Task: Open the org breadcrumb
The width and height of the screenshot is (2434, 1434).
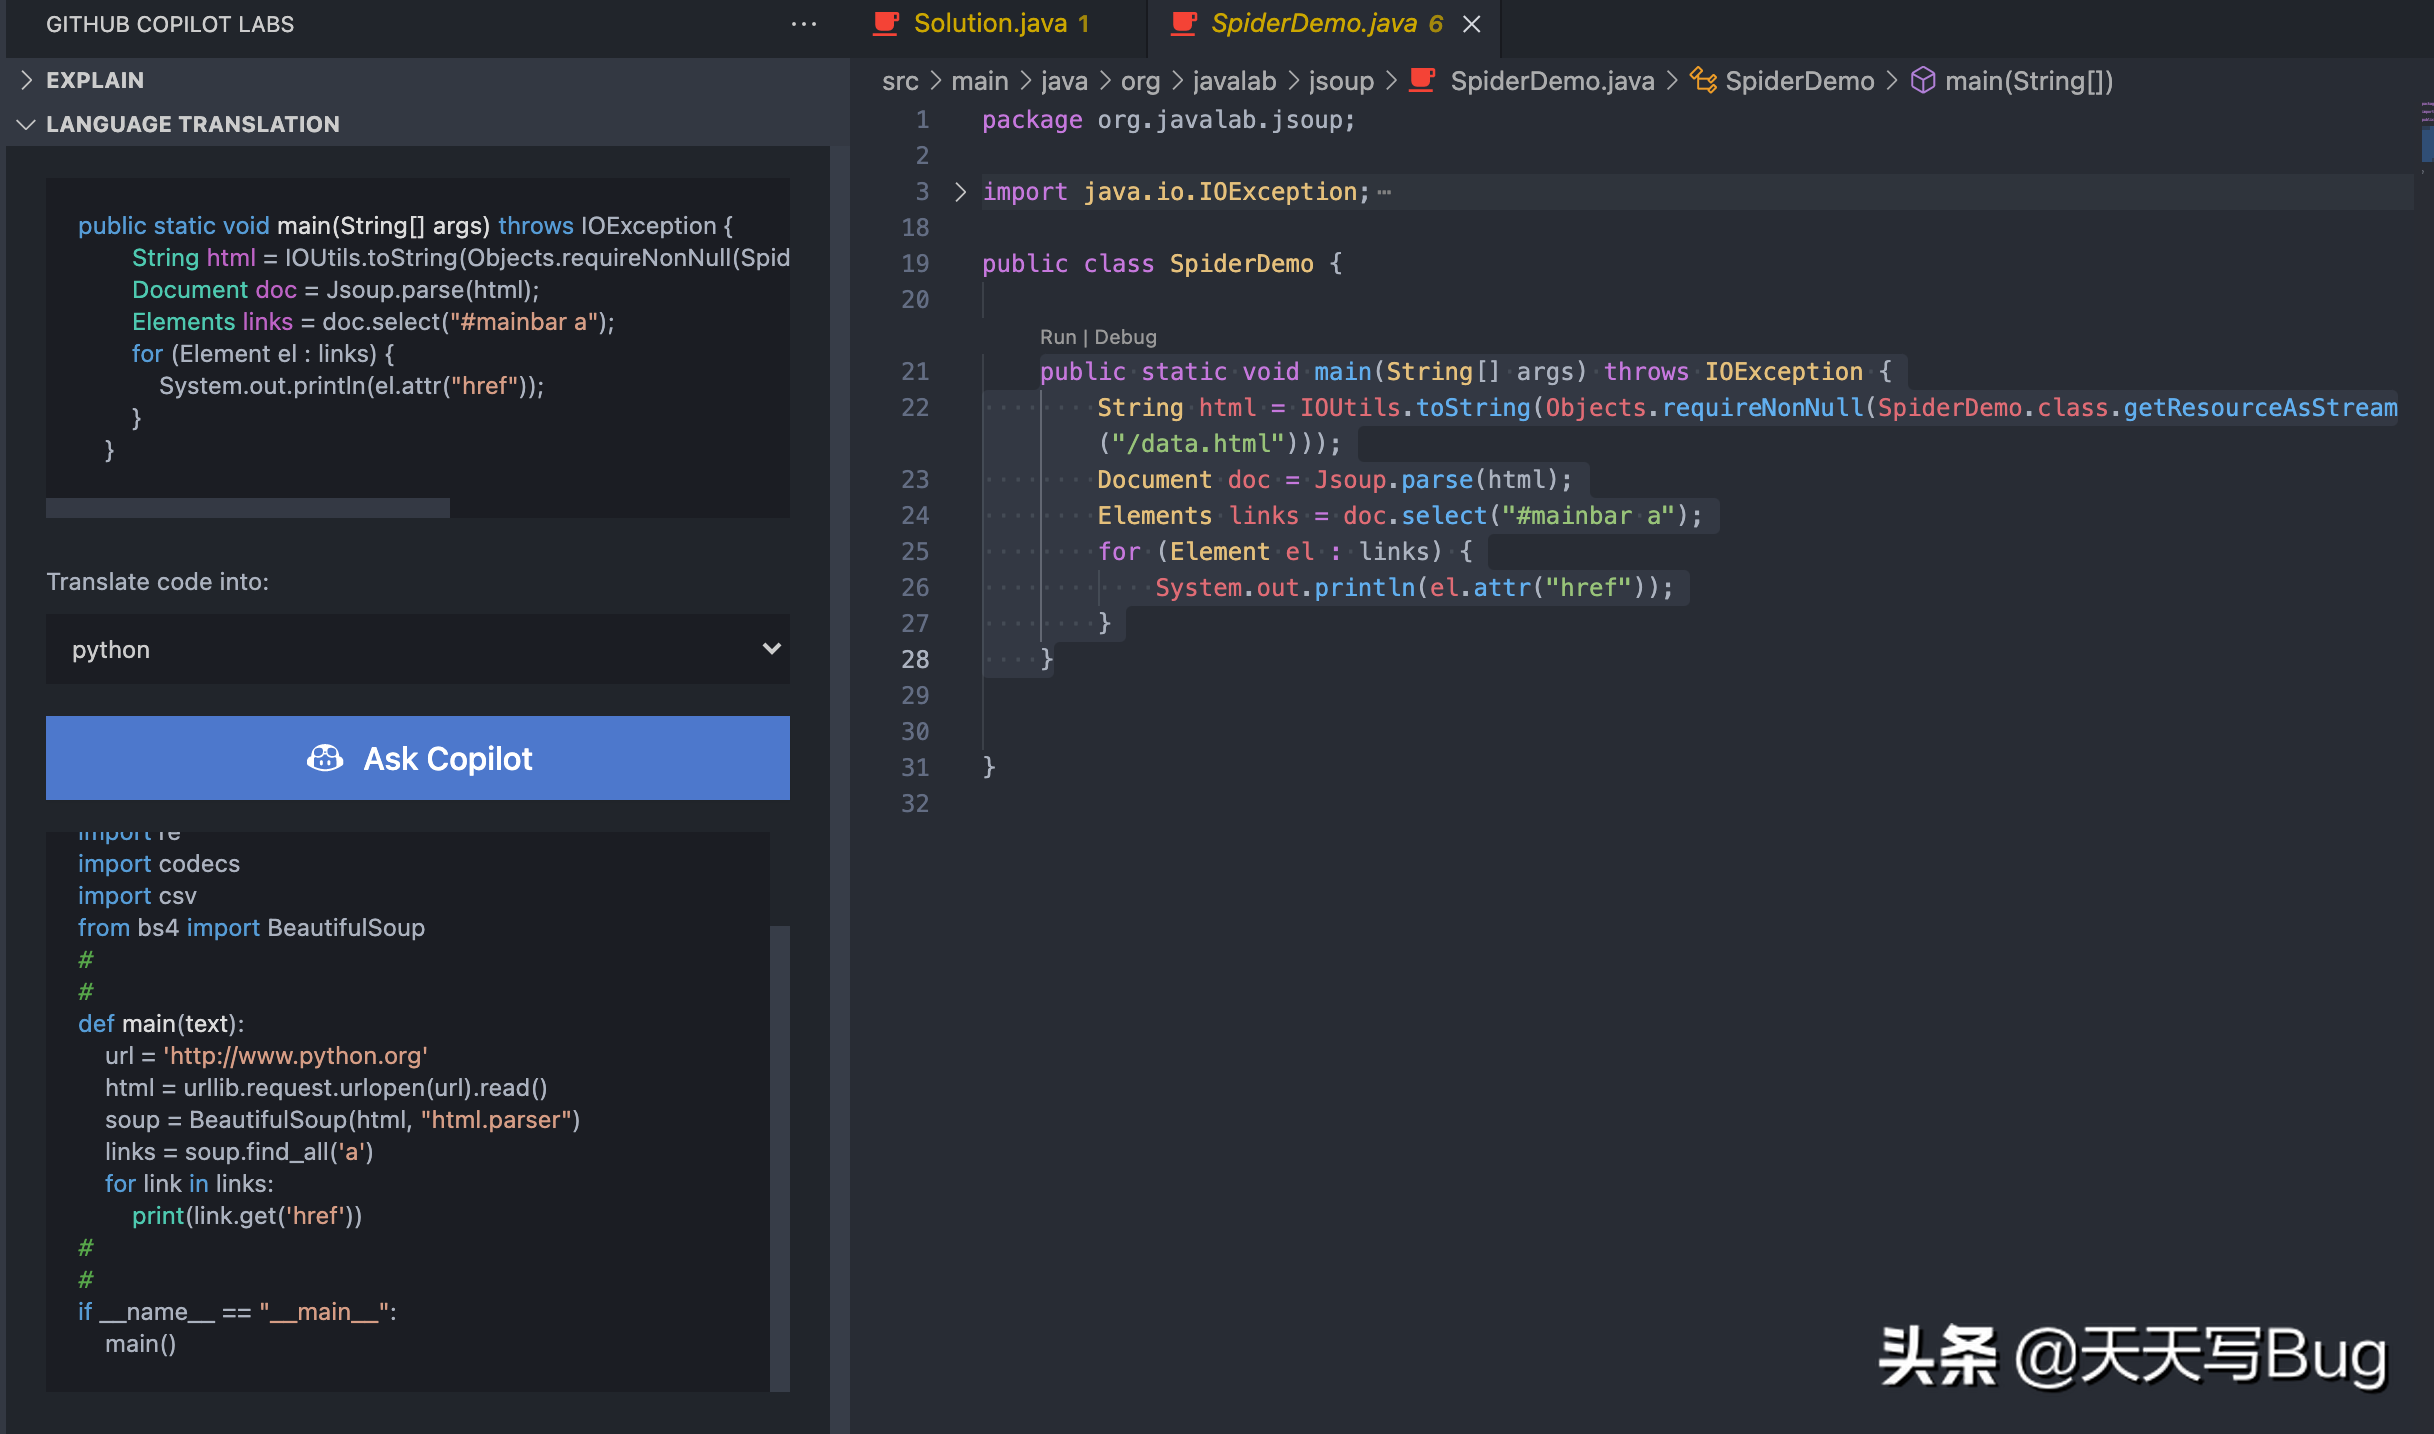Action: (x=1140, y=81)
